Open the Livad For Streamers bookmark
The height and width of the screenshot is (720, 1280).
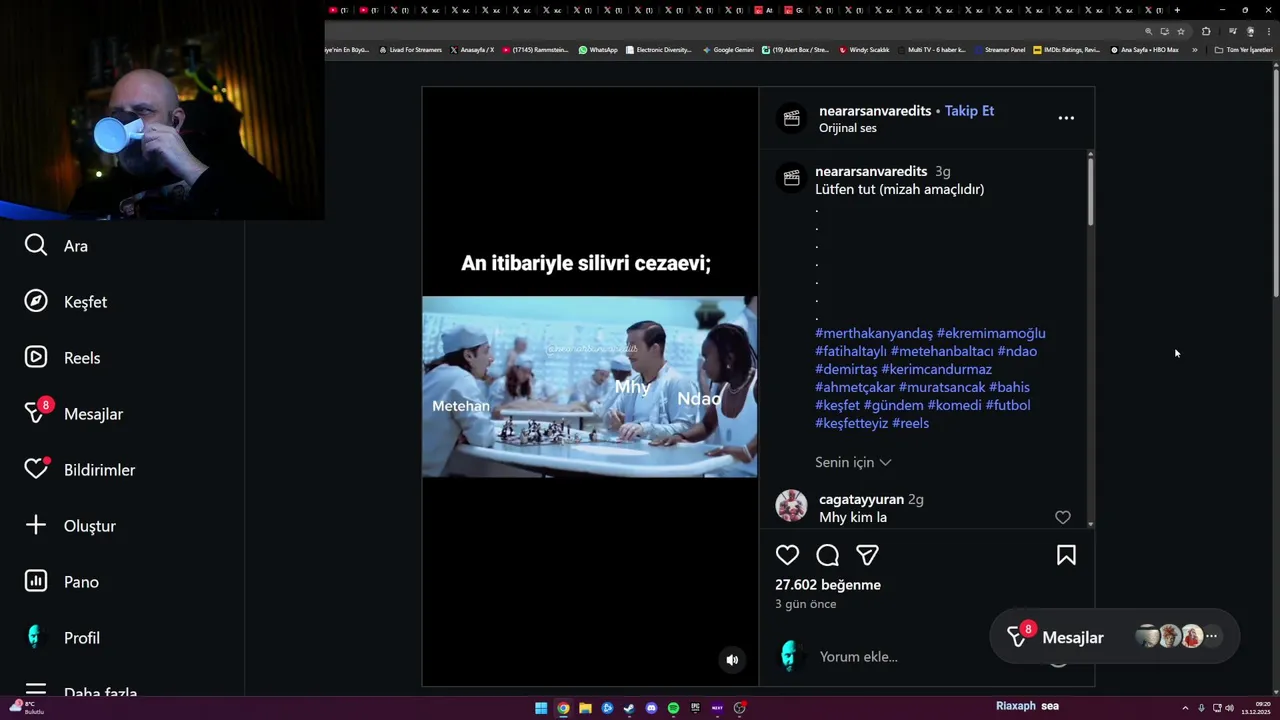[x=410, y=49]
